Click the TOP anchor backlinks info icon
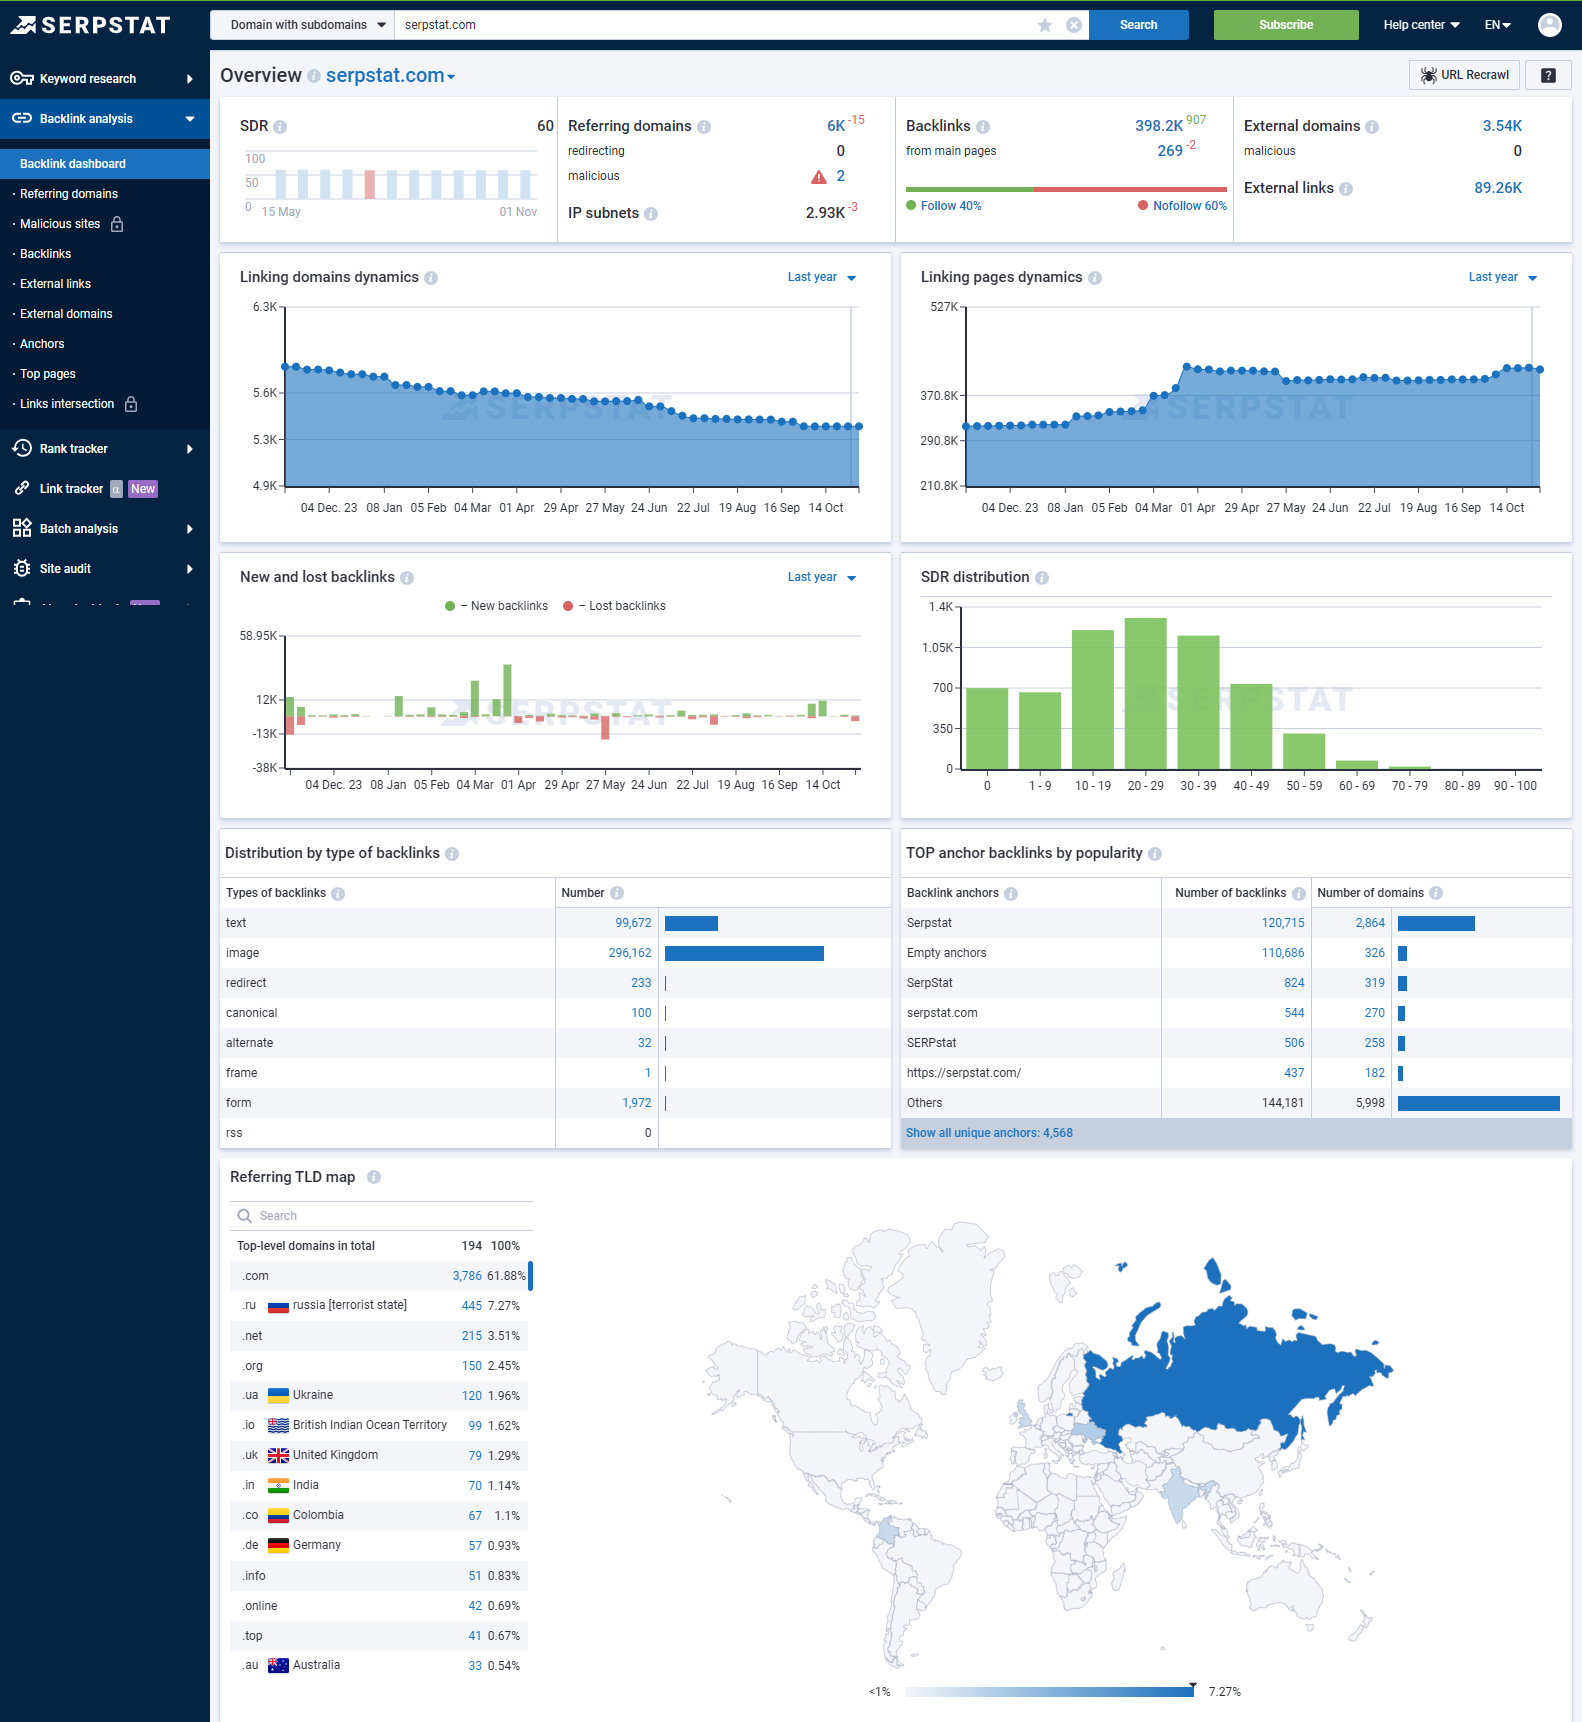1582x1722 pixels. point(1155,854)
